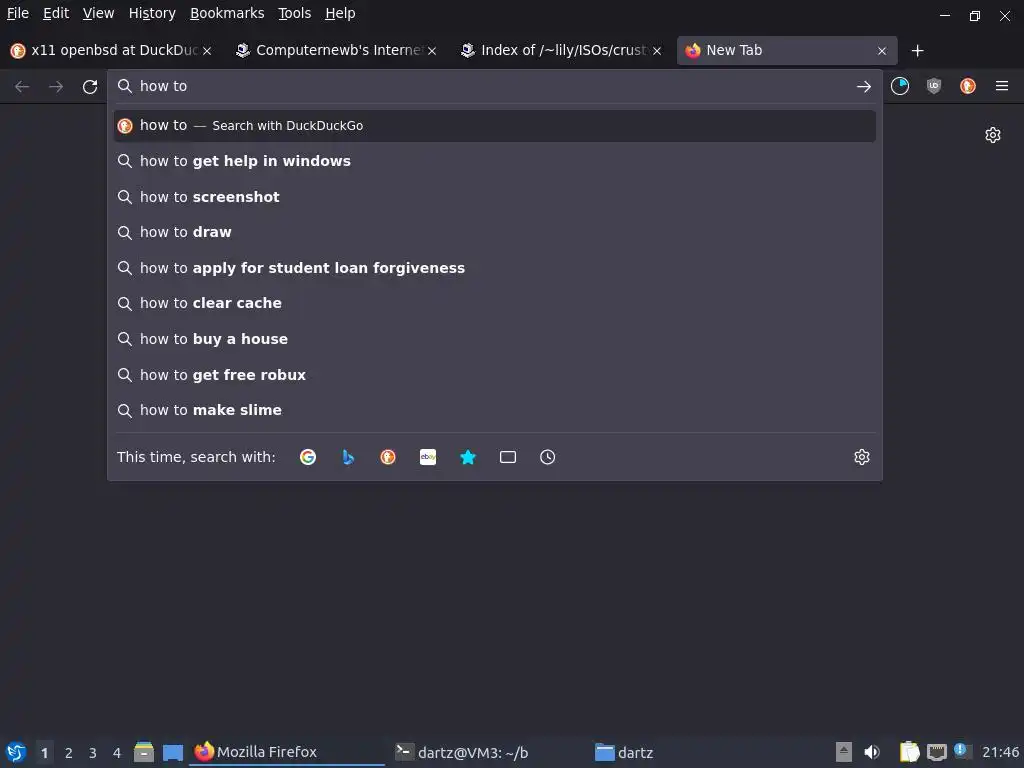Open the Firefox hamburger menu

coord(1002,86)
